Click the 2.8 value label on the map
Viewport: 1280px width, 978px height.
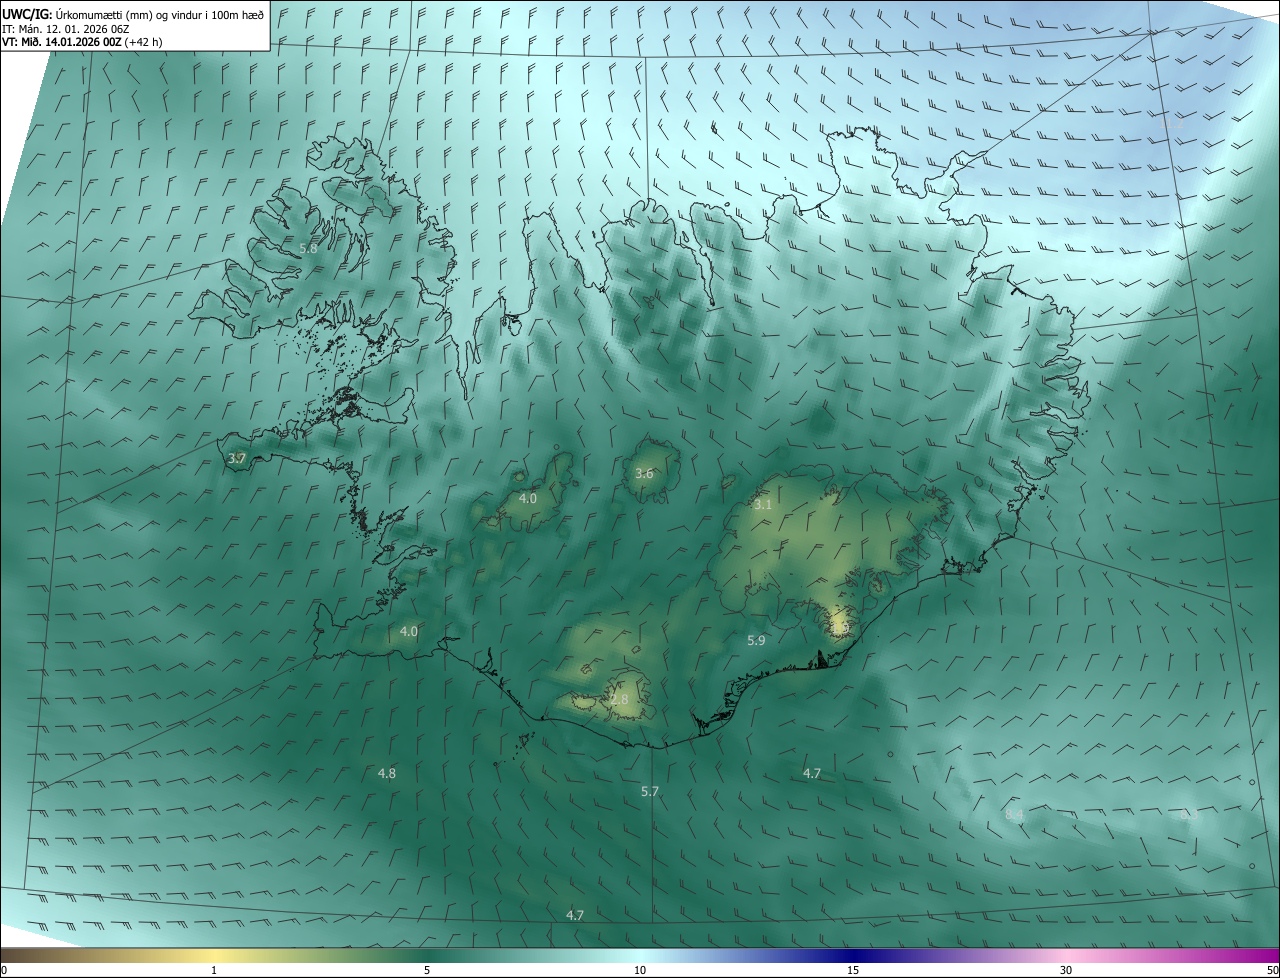tap(619, 700)
